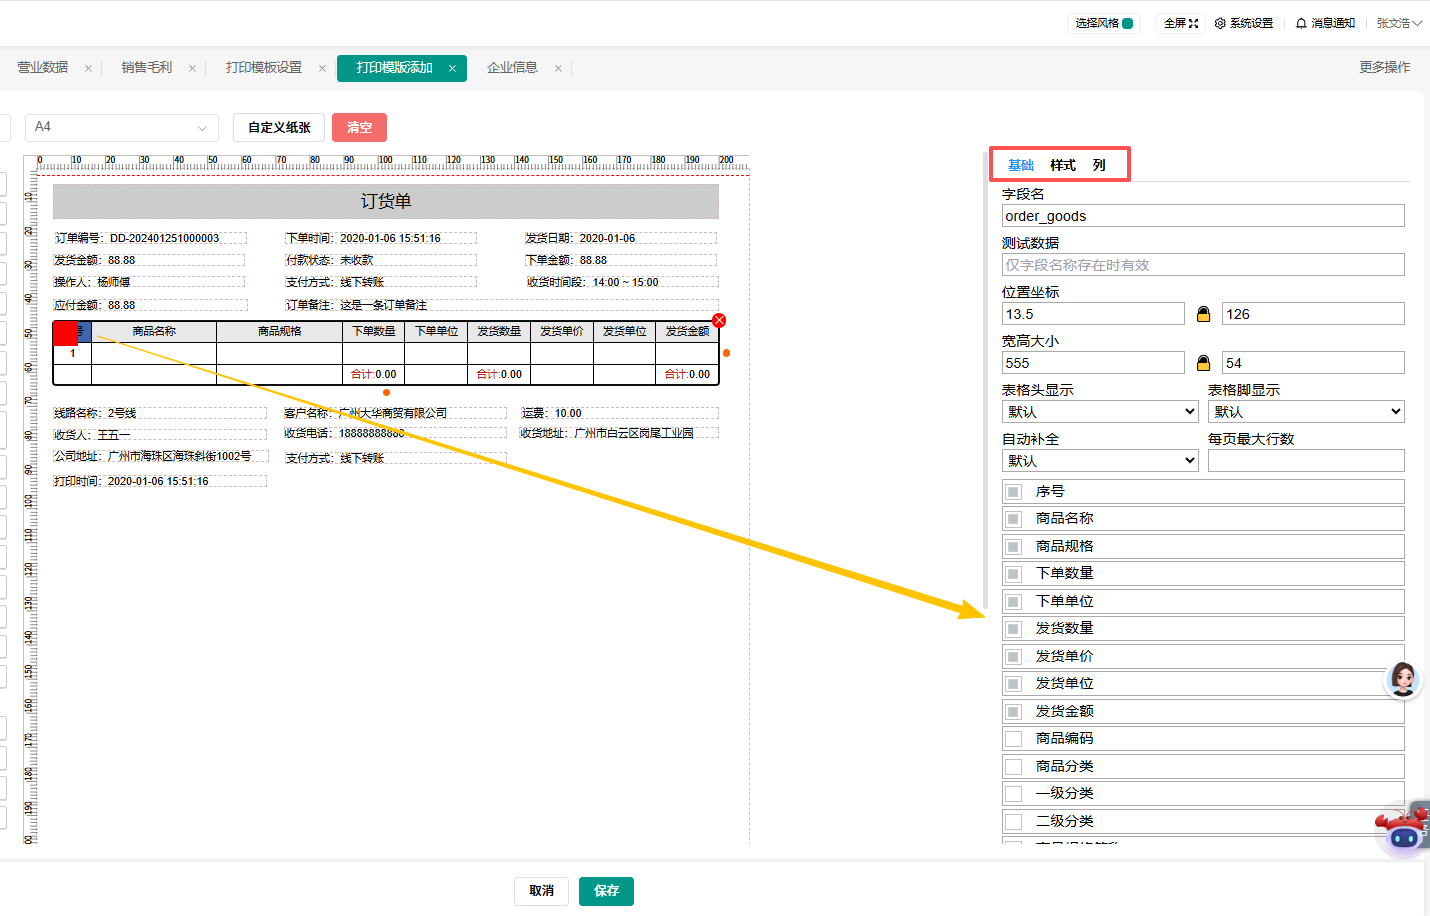Click the 取消 button
The image size is (1430, 916).
point(541,891)
